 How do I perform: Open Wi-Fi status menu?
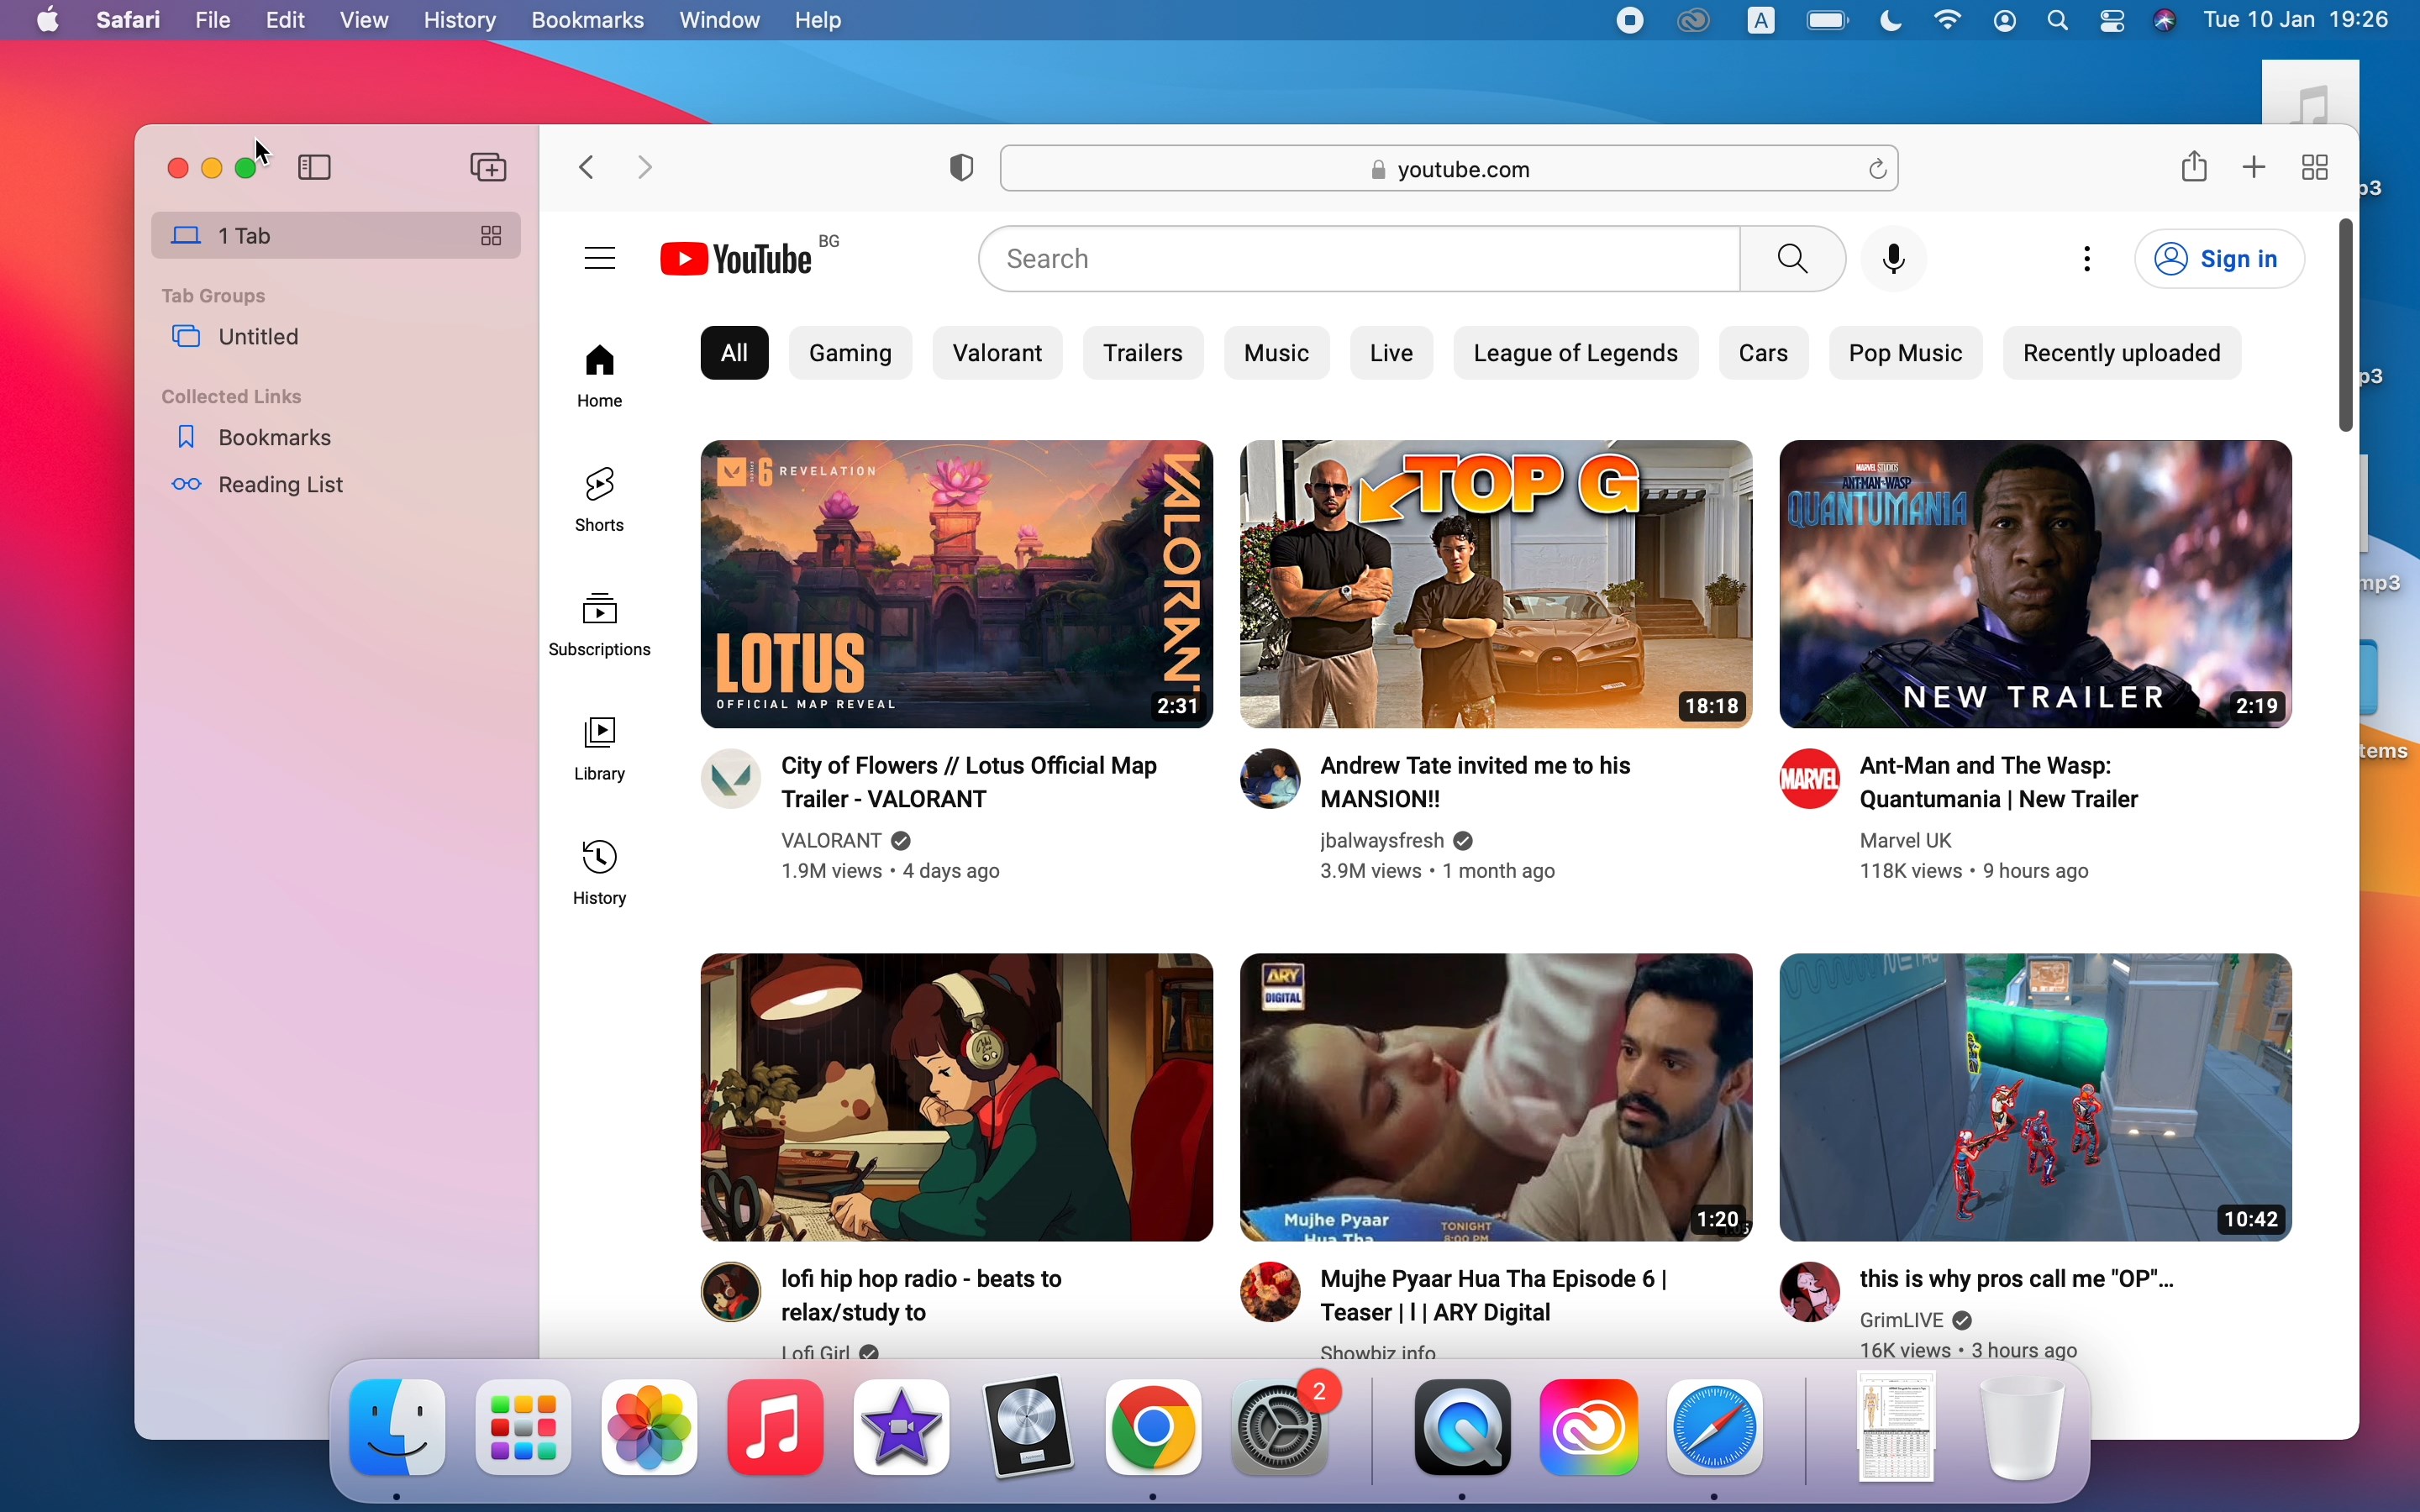tap(1948, 20)
